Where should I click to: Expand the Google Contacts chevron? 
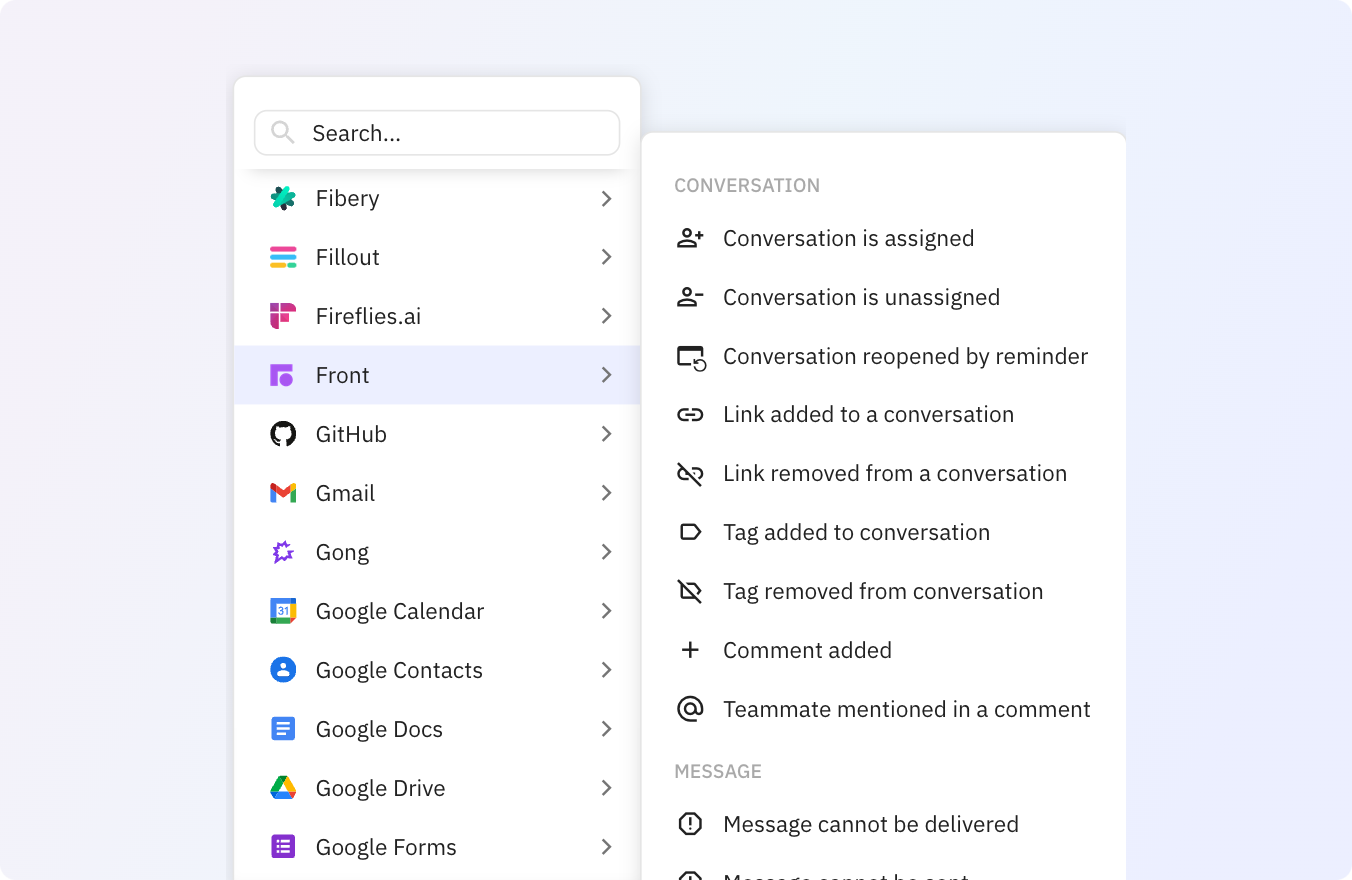coord(606,670)
